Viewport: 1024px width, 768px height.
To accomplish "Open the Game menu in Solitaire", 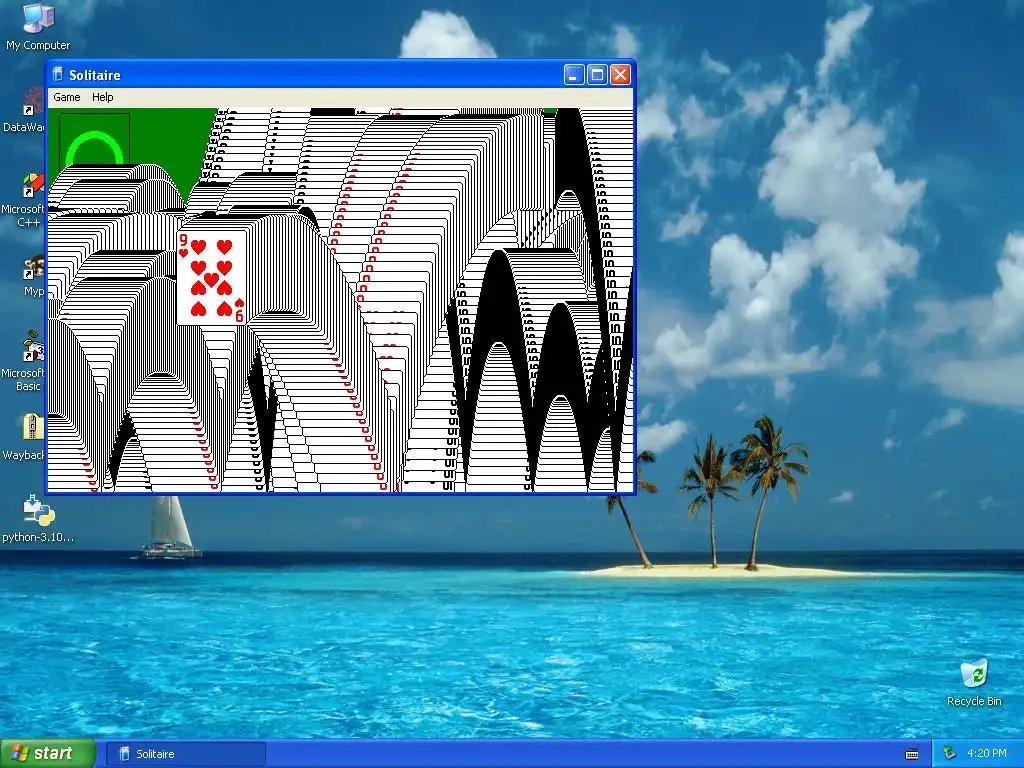I will (x=67, y=97).
